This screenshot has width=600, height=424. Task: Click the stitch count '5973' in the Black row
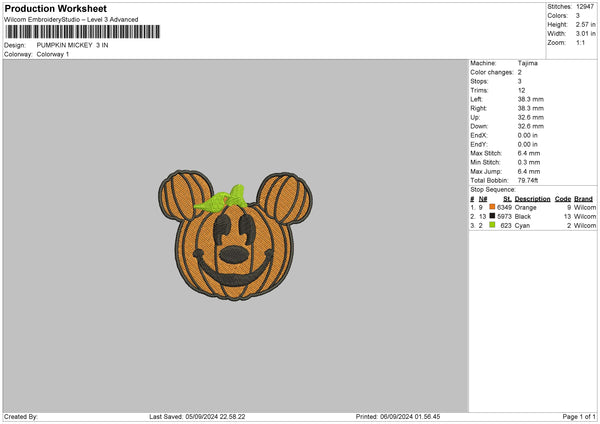click(504, 217)
